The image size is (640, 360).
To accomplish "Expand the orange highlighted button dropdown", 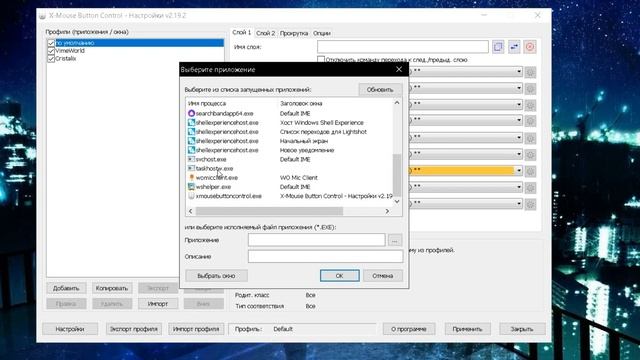I will click(519, 171).
